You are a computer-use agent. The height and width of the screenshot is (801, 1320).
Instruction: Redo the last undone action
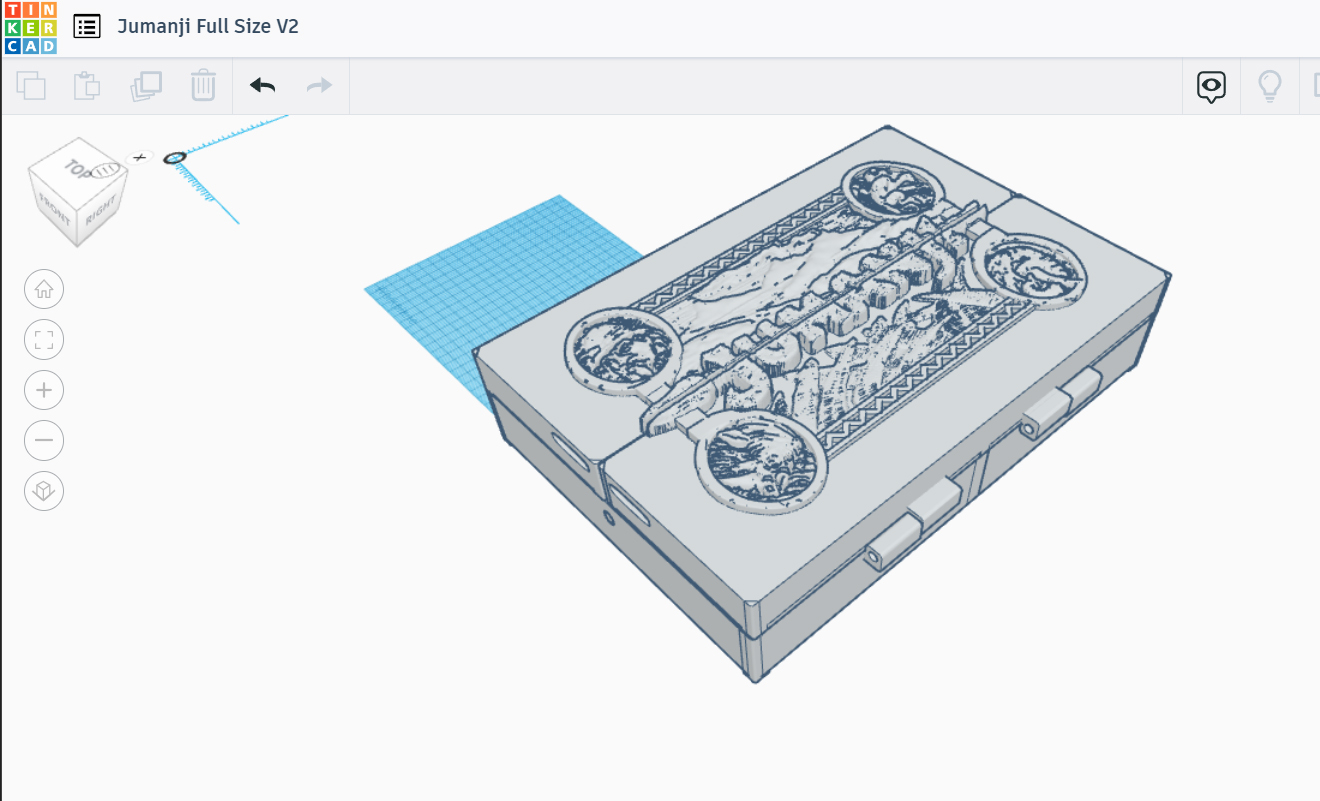point(319,86)
